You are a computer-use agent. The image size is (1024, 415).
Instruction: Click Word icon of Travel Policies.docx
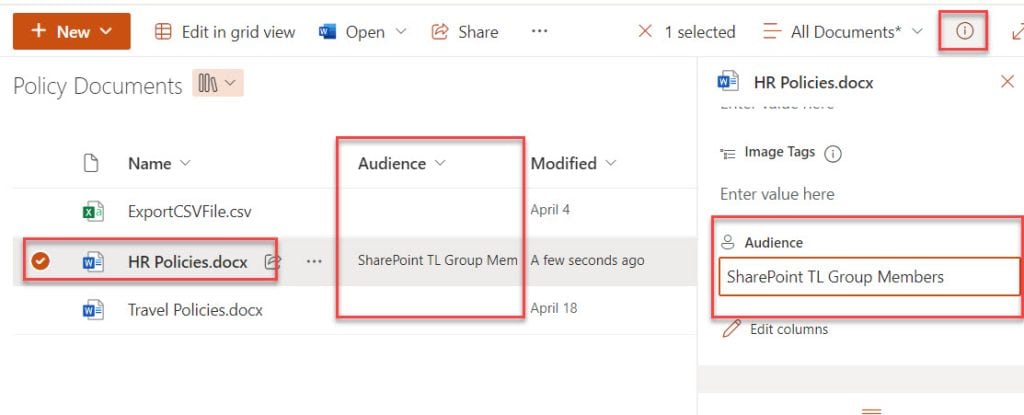click(x=93, y=309)
